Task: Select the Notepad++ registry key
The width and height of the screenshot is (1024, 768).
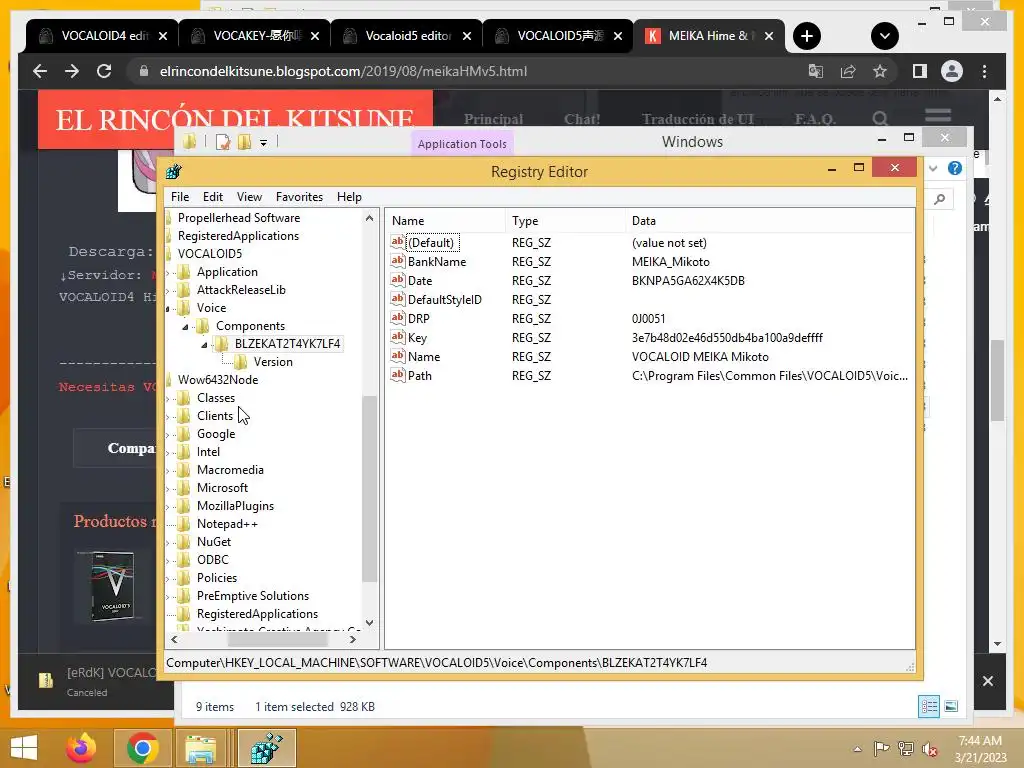Action: coord(227,524)
